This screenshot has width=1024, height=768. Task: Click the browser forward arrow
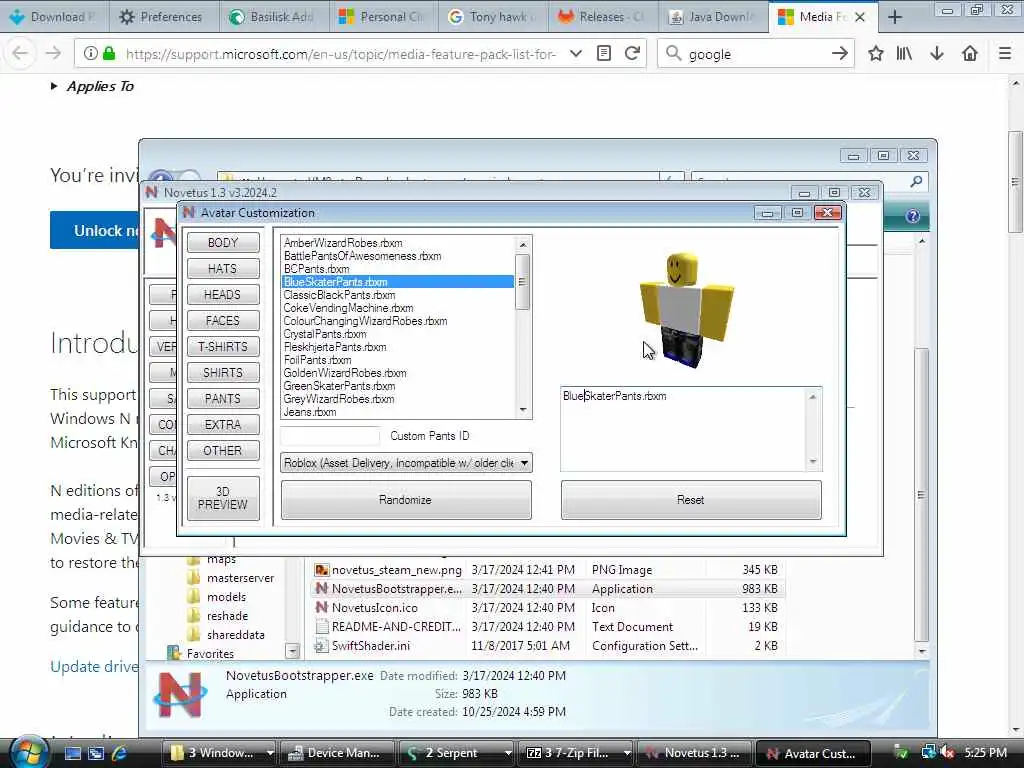54,54
